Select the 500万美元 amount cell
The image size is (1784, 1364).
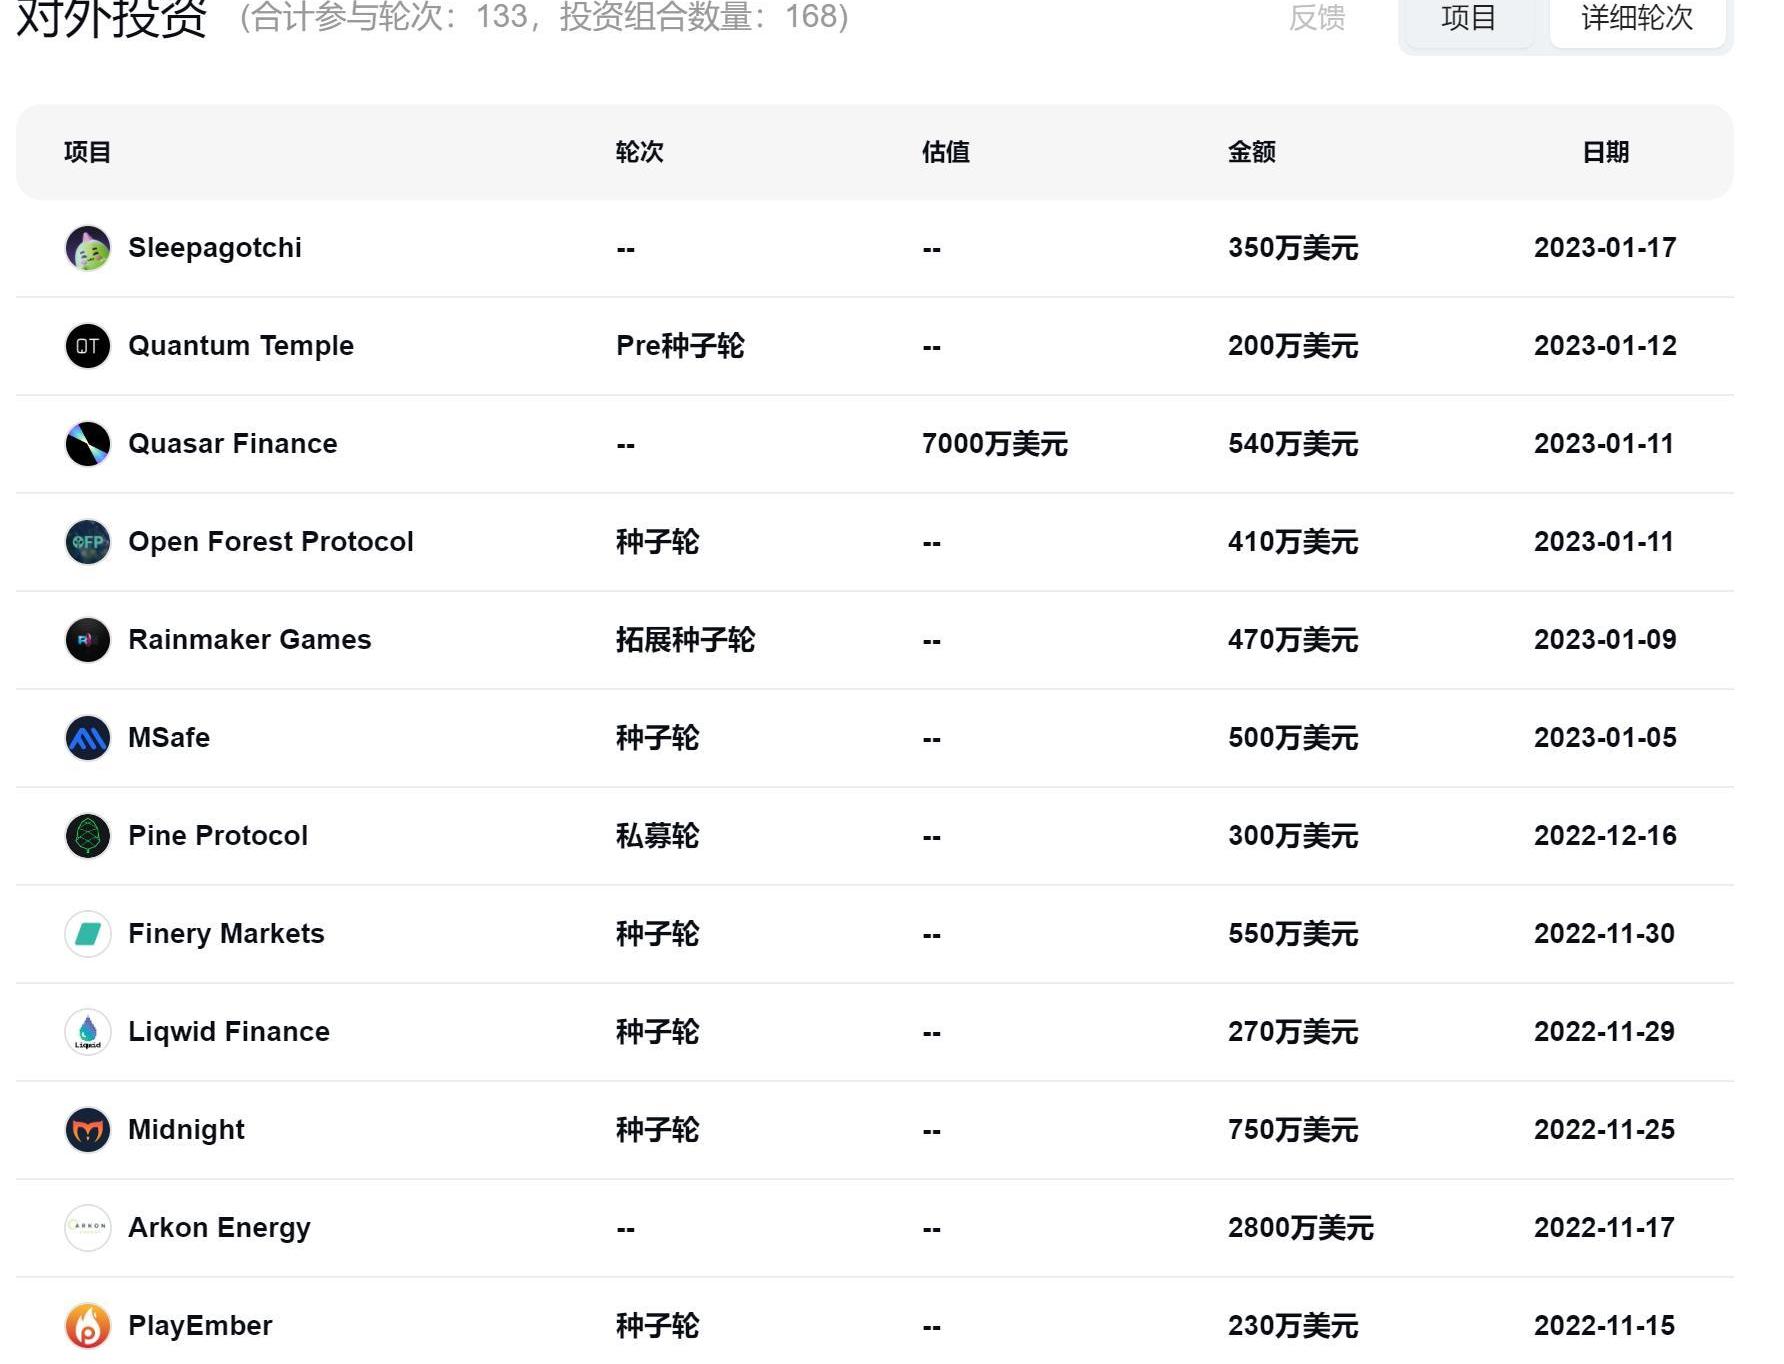coord(1293,738)
